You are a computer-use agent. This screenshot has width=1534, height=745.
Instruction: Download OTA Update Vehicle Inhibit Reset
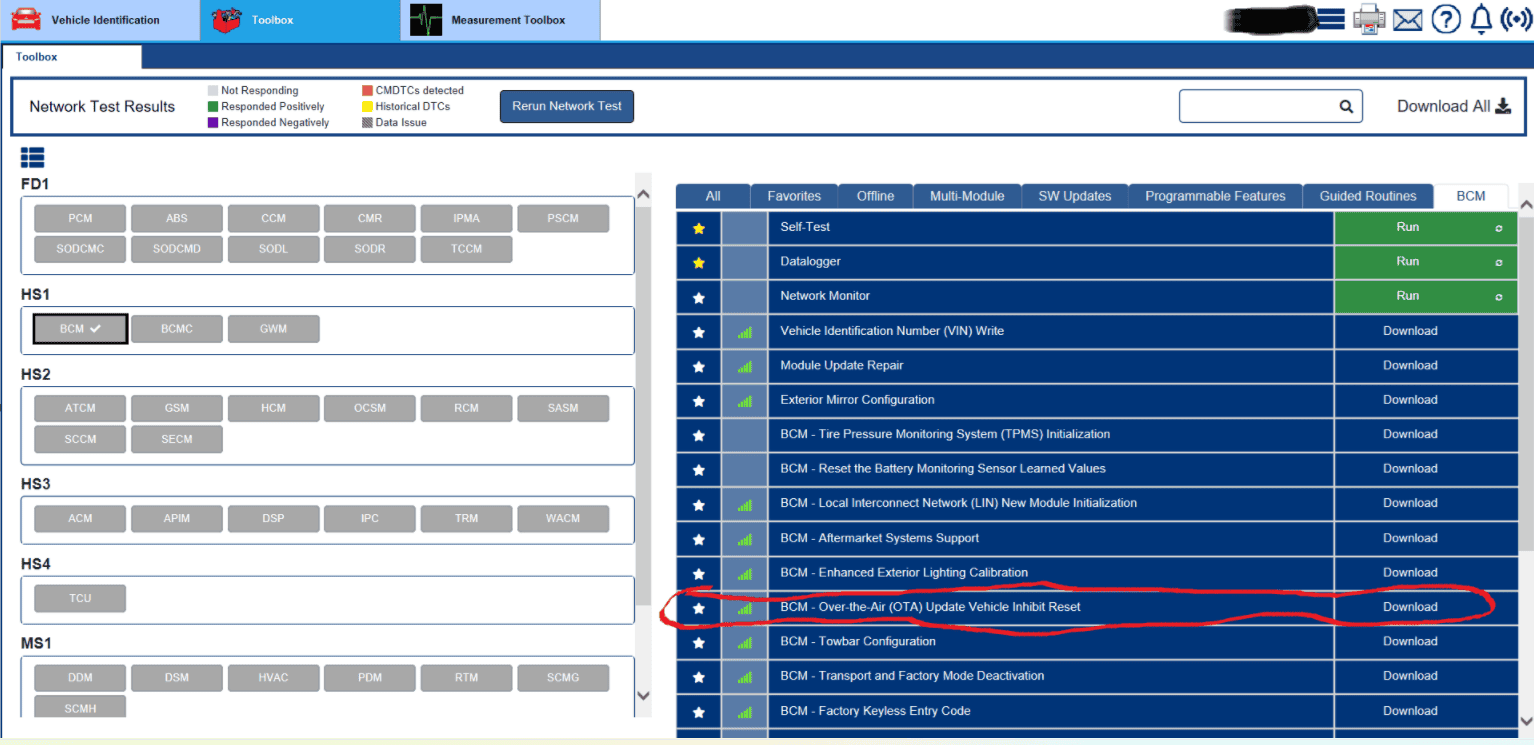coord(1410,607)
